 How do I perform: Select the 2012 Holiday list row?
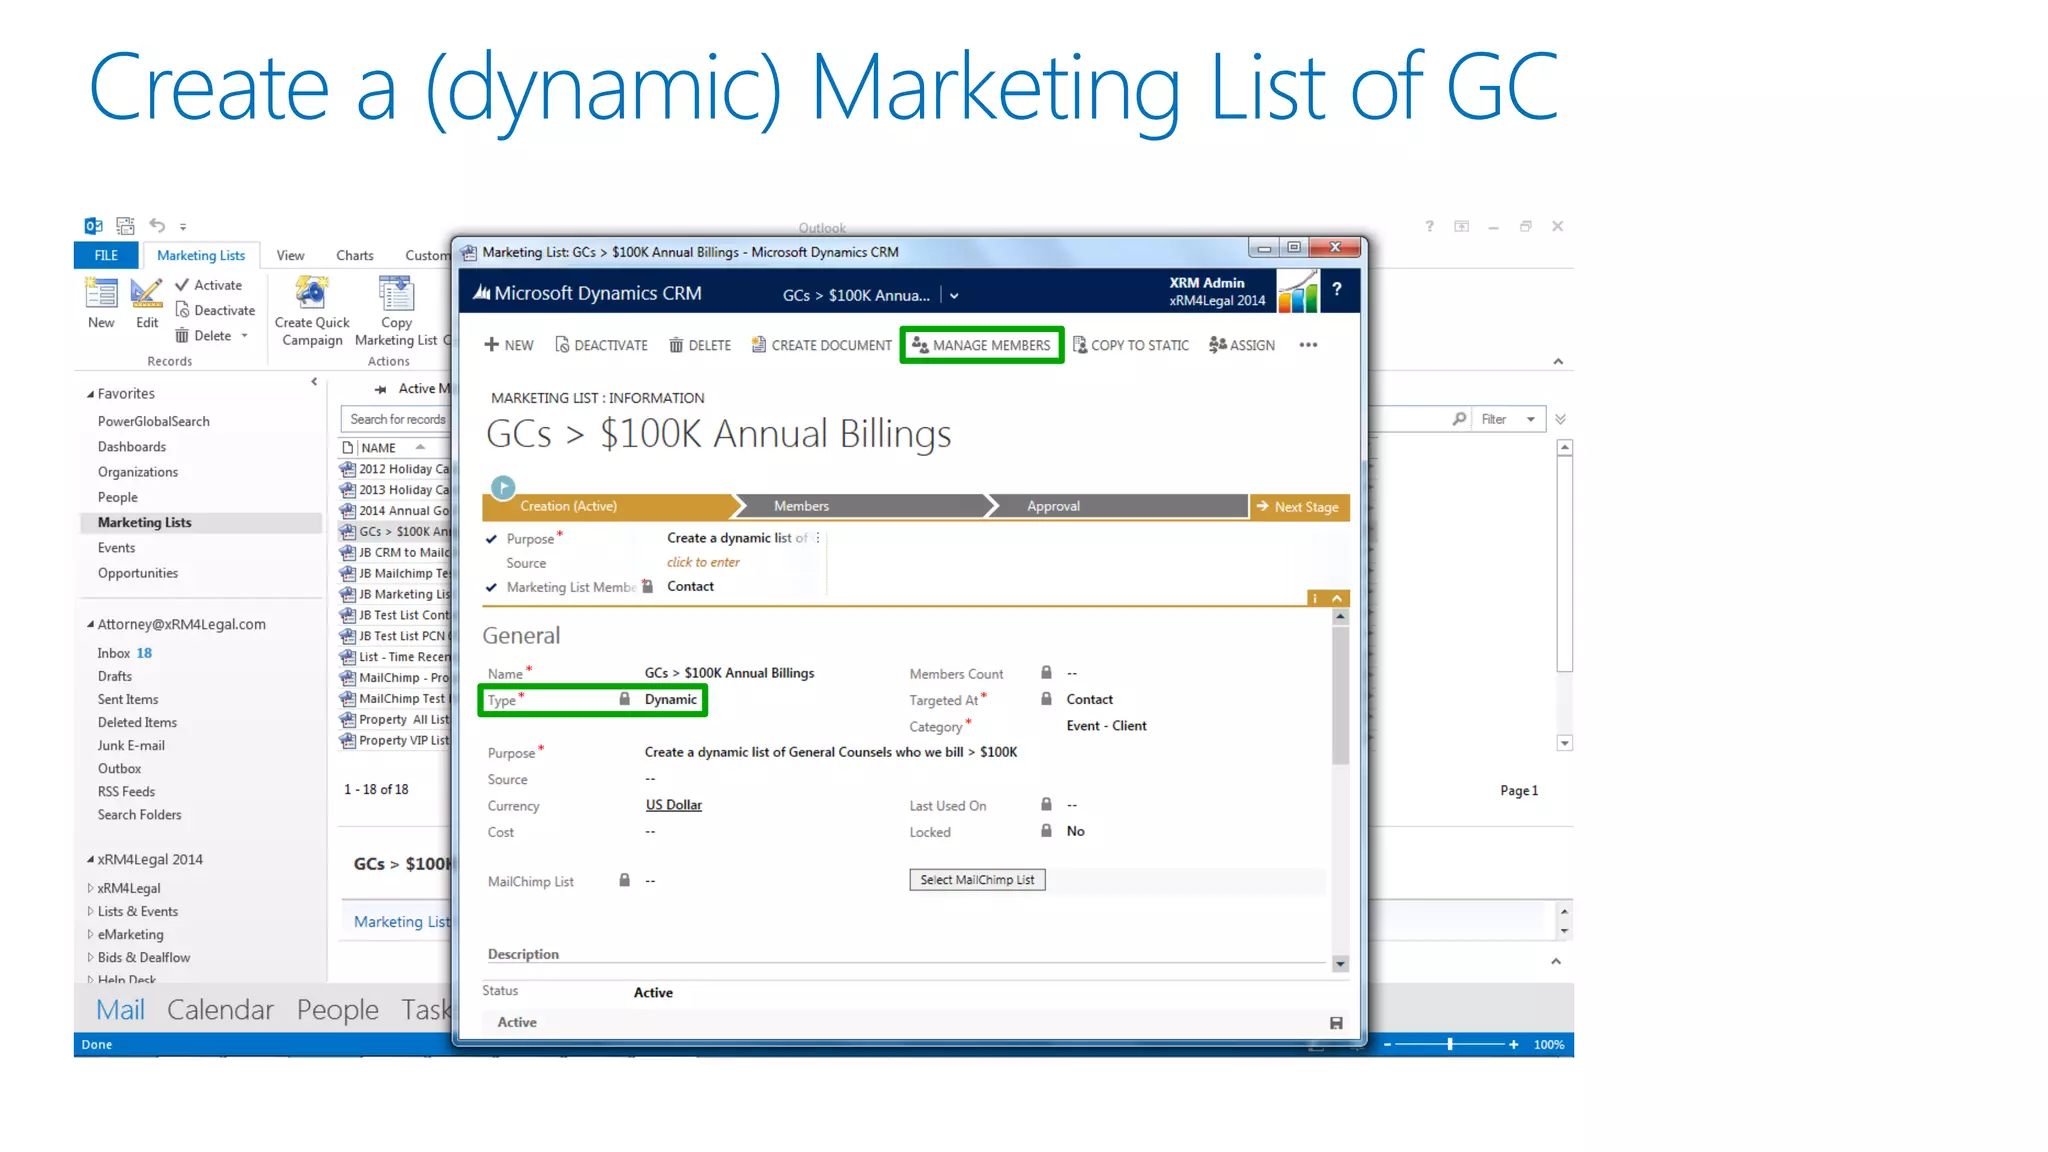396,469
